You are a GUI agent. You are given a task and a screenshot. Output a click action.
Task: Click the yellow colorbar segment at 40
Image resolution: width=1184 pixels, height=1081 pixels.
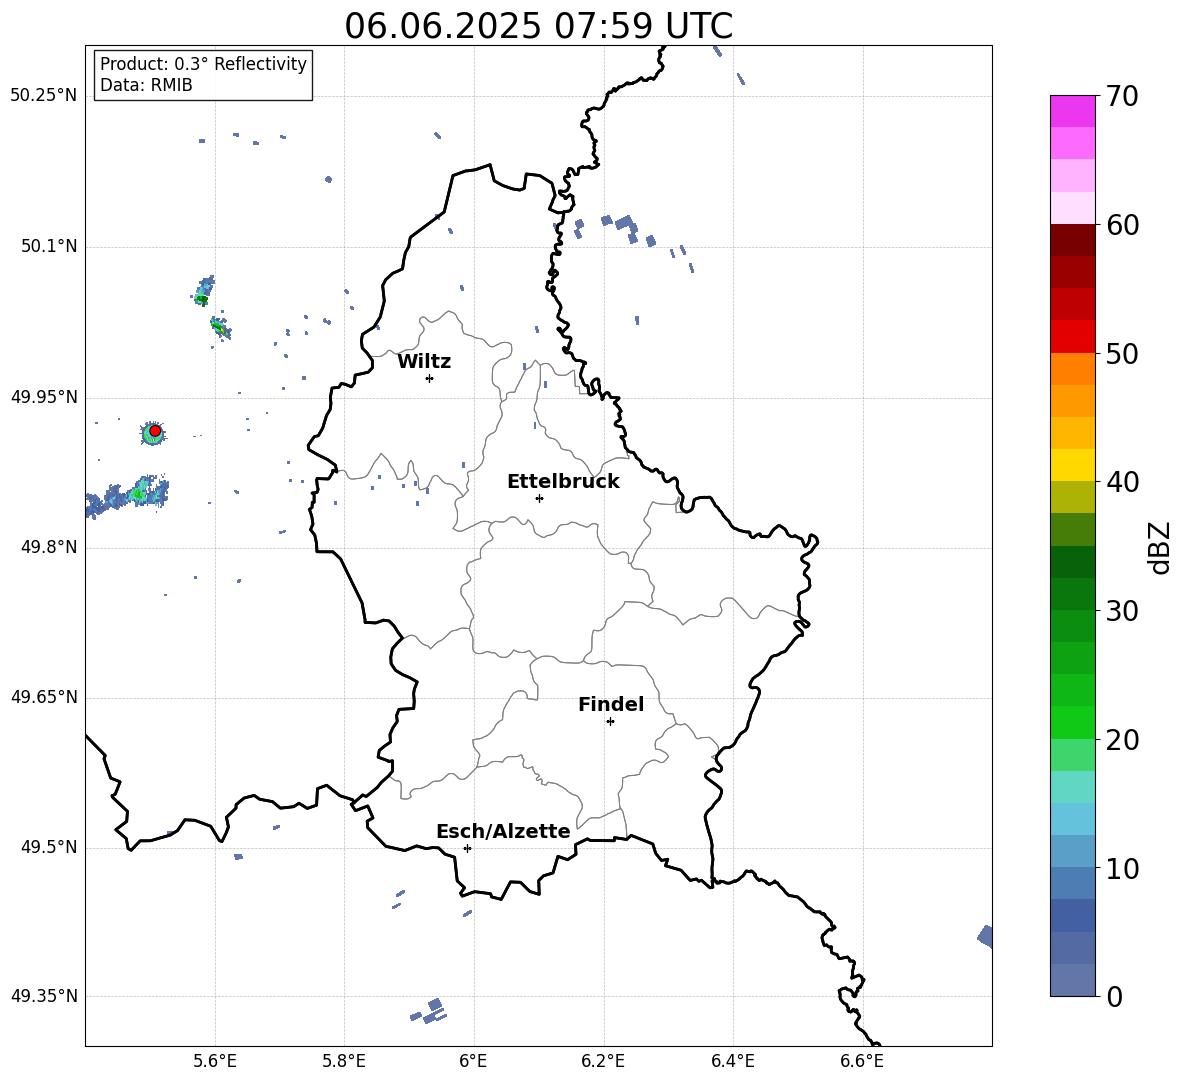coord(1072,465)
